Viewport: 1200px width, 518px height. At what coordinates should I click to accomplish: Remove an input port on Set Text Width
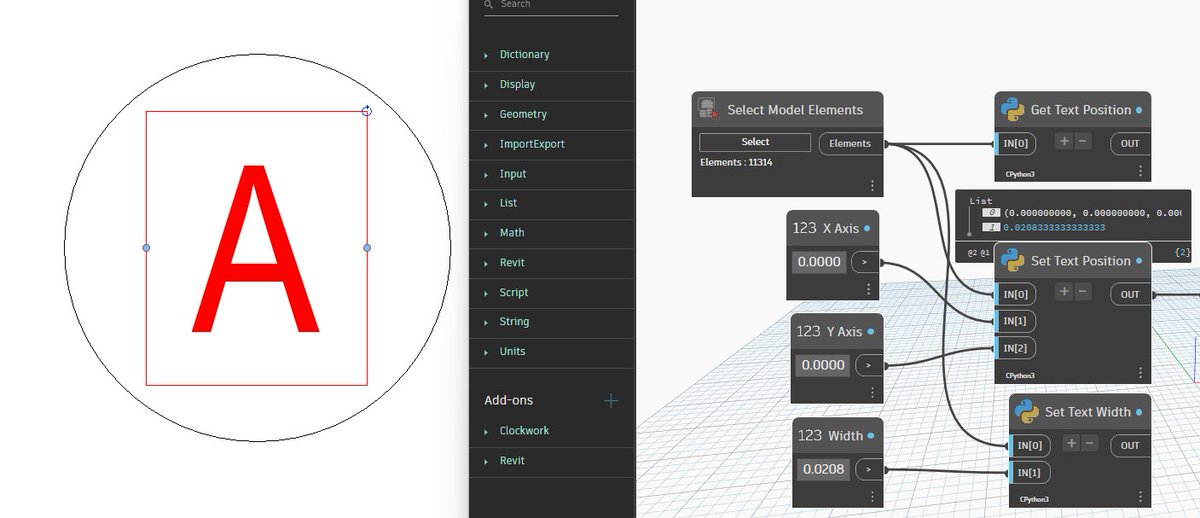click(x=1089, y=444)
